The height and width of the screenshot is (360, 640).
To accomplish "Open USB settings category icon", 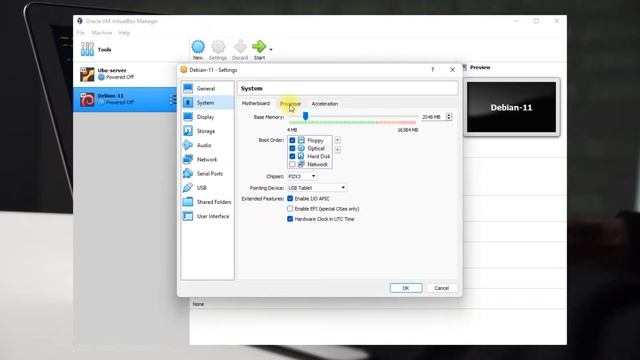I will pos(188,188).
